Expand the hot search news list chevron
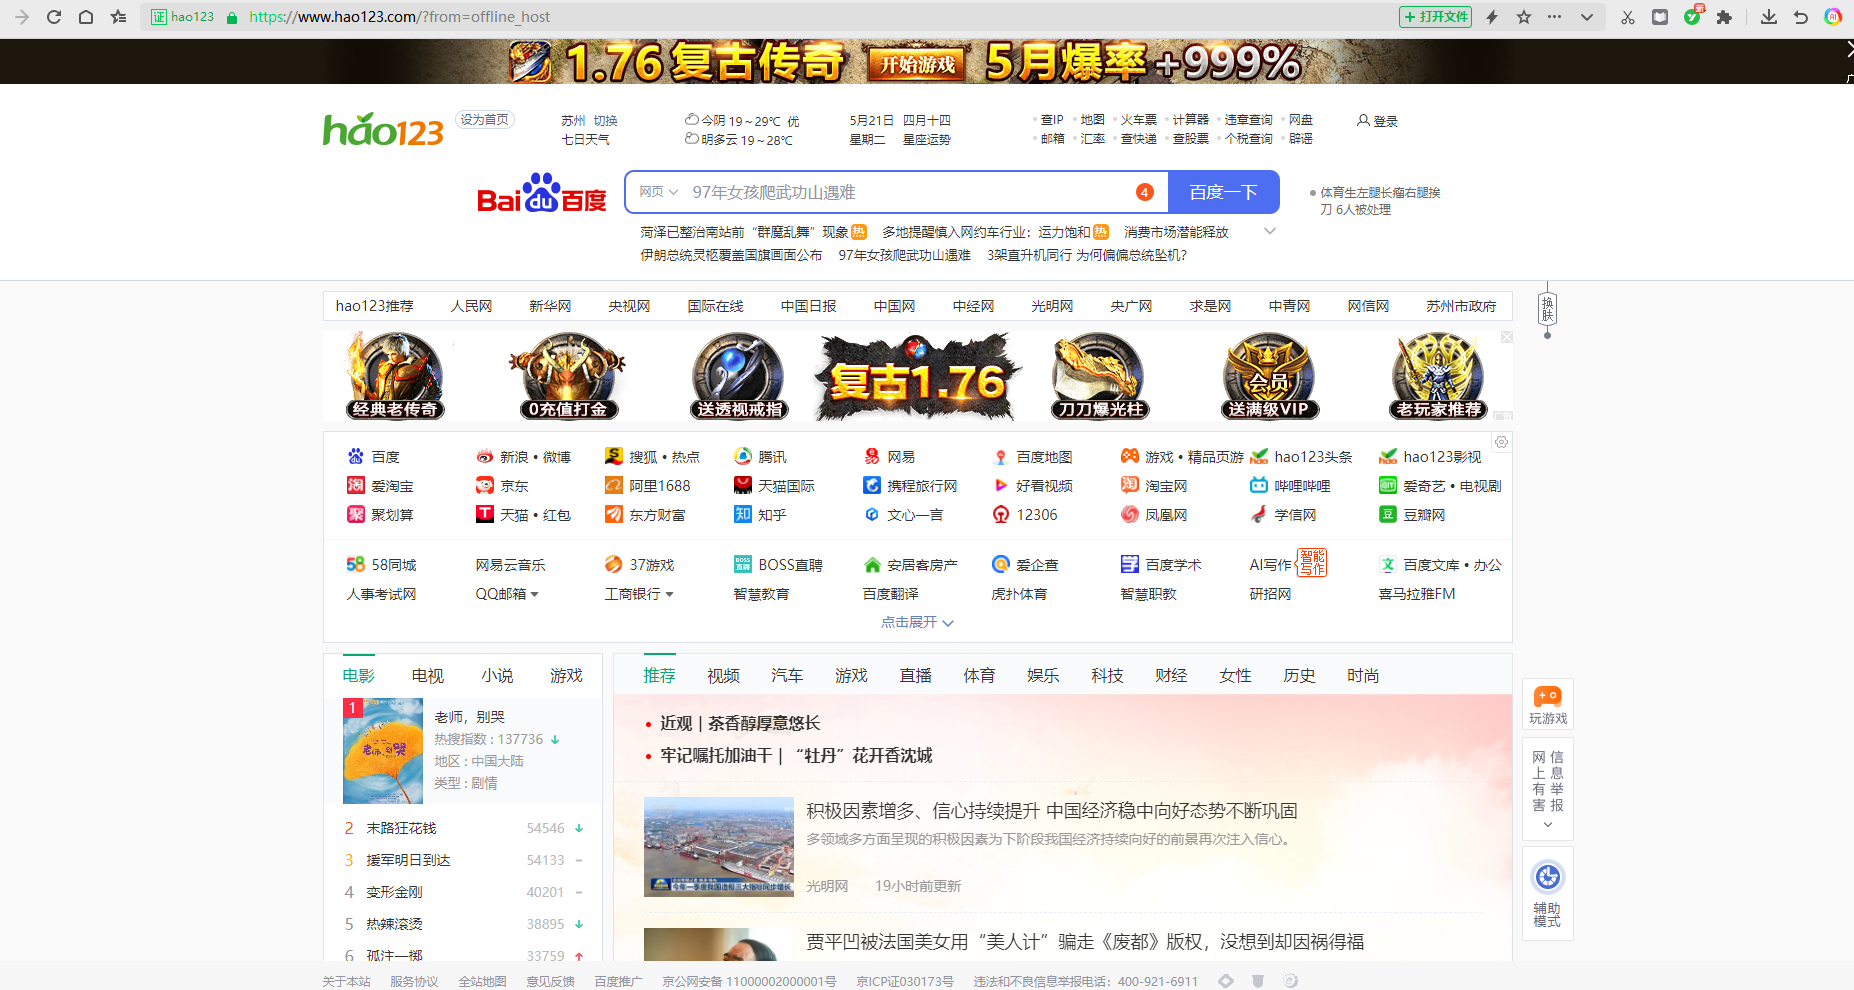1854x990 pixels. point(1270,231)
